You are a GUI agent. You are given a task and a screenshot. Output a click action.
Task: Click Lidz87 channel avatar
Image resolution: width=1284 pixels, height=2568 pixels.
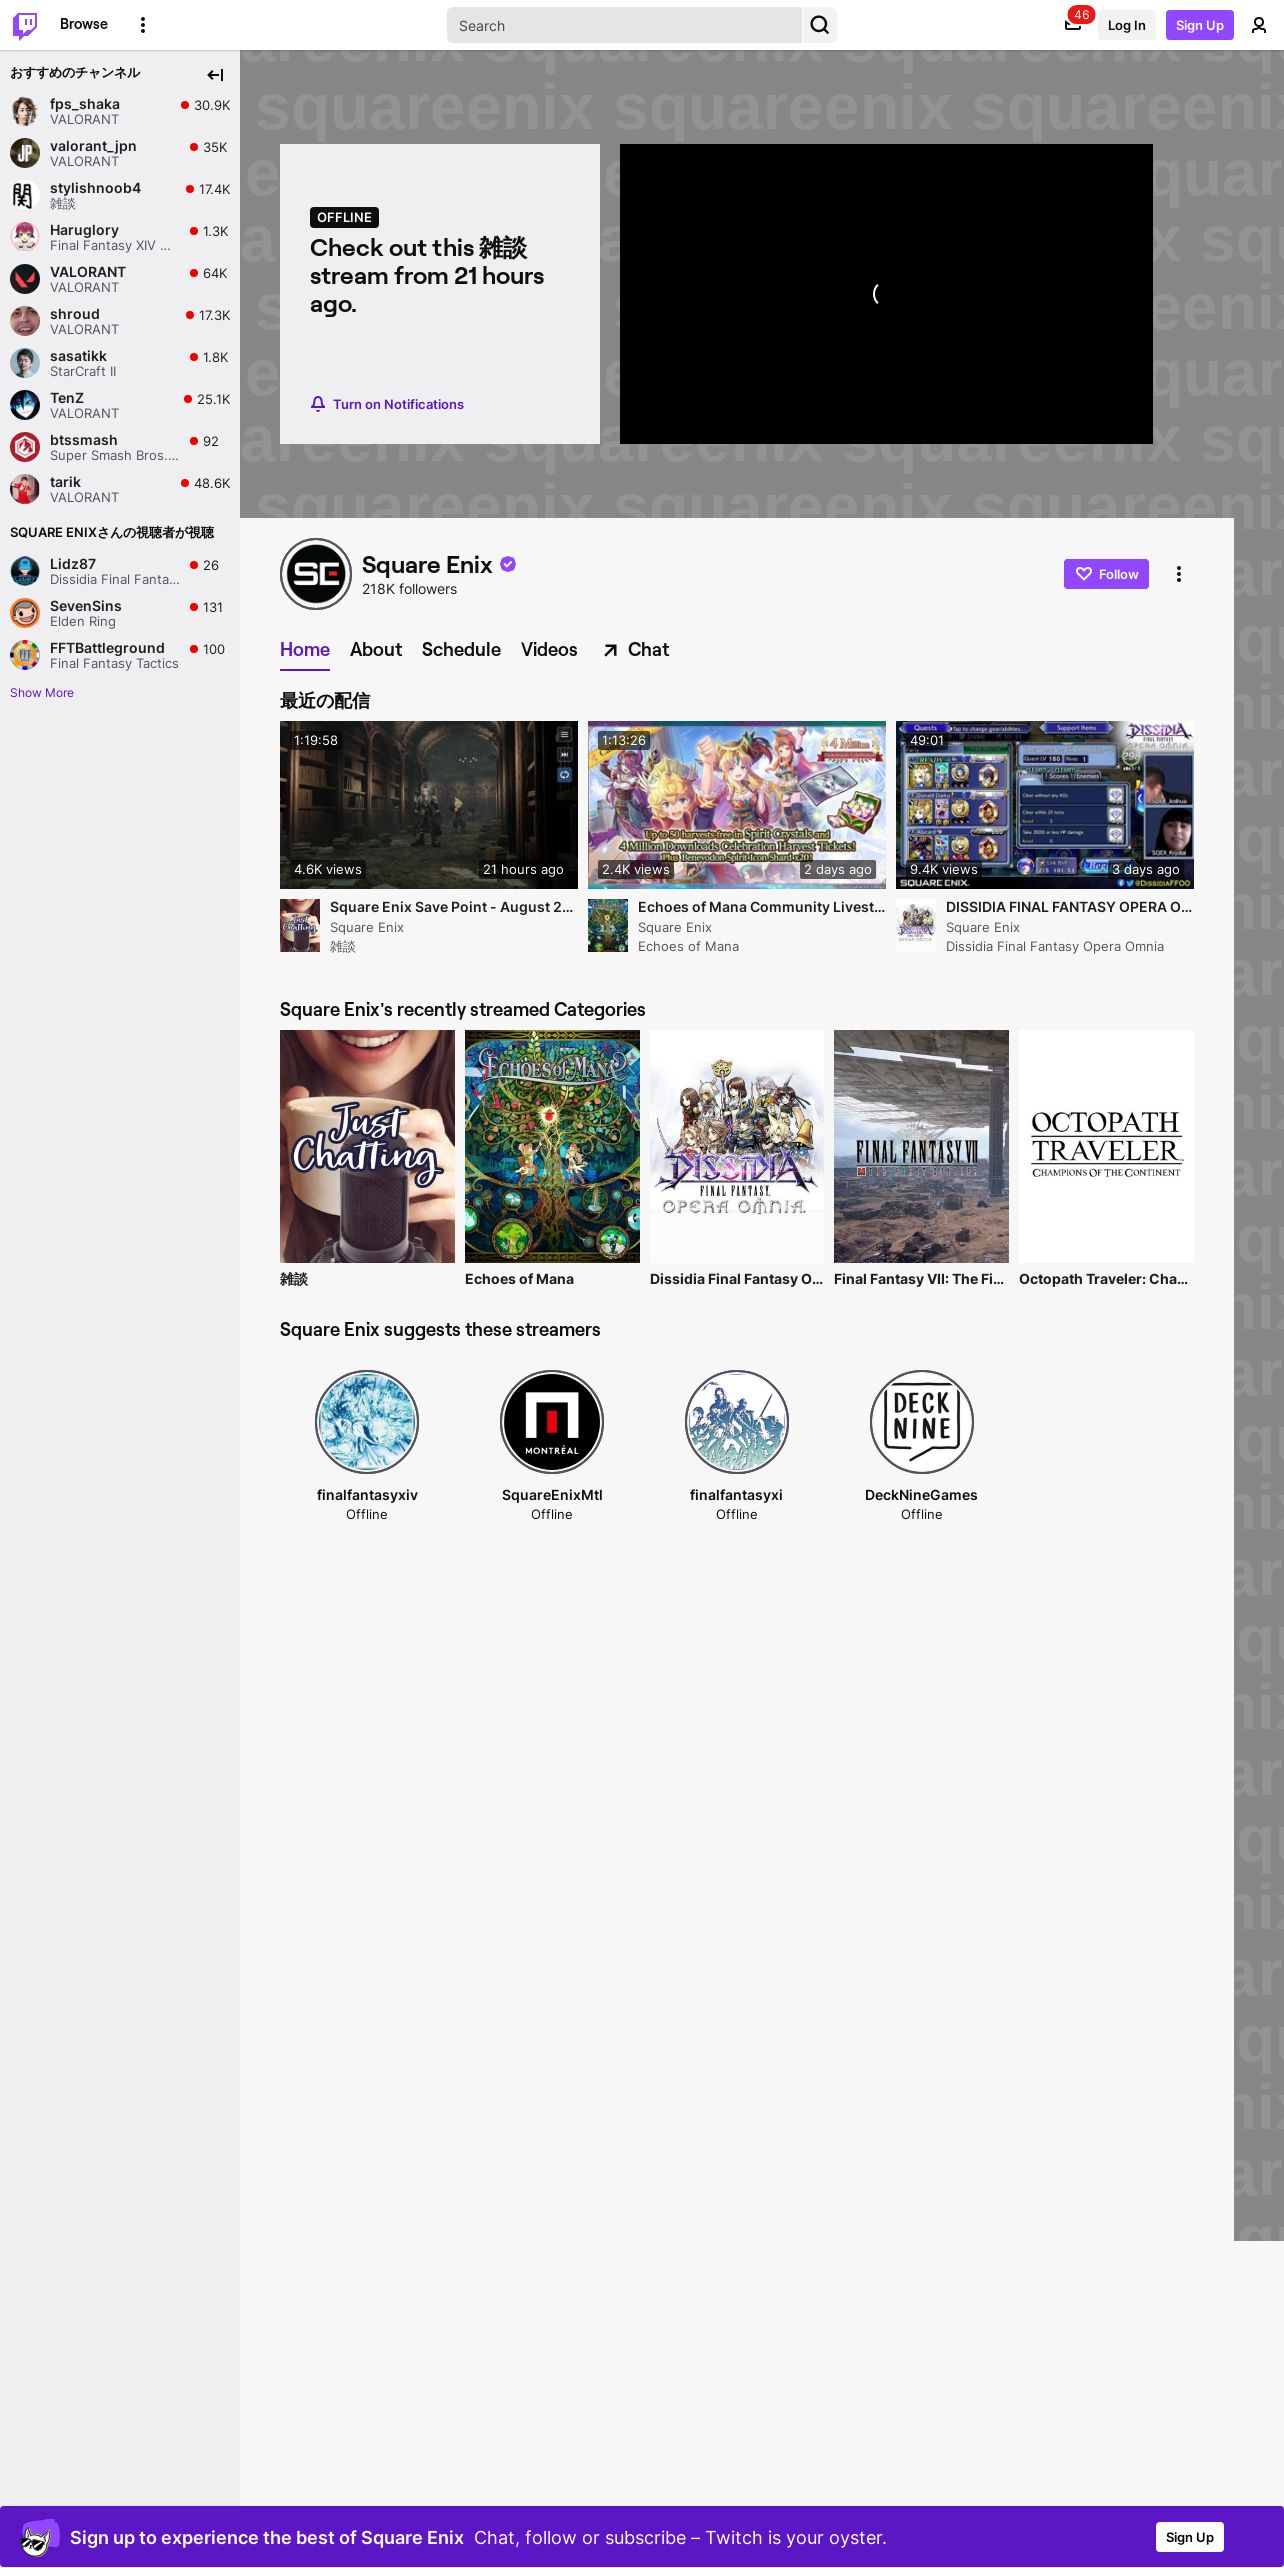point(25,571)
